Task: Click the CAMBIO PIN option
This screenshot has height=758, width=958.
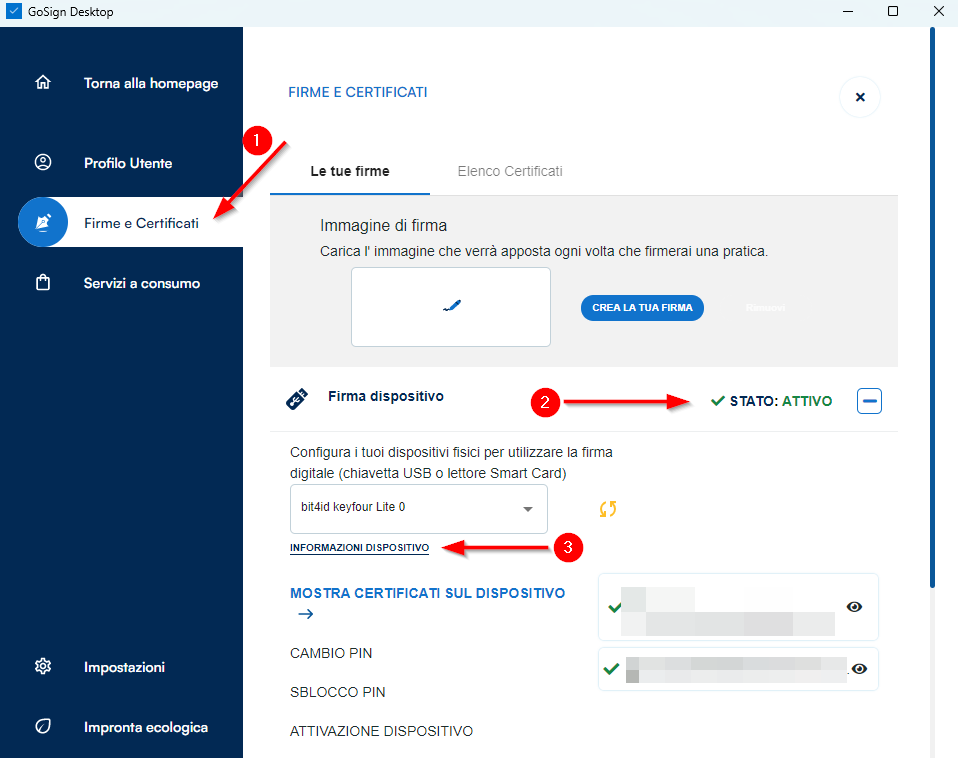Action: click(x=330, y=653)
